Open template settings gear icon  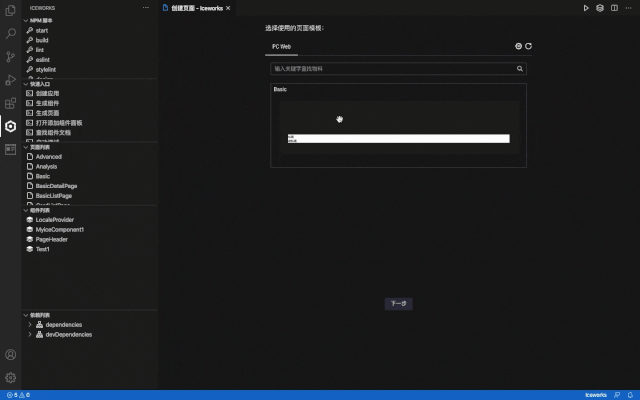pos(518,46)
